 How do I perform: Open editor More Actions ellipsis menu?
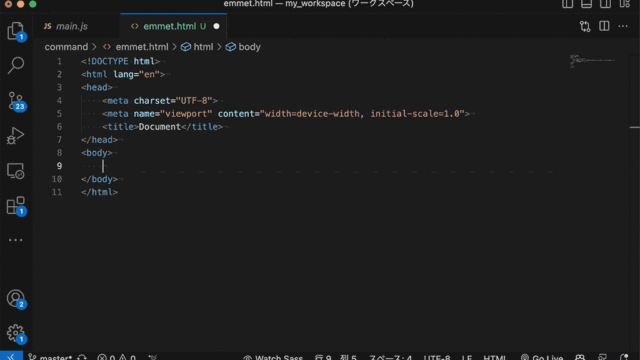[623, 26]
